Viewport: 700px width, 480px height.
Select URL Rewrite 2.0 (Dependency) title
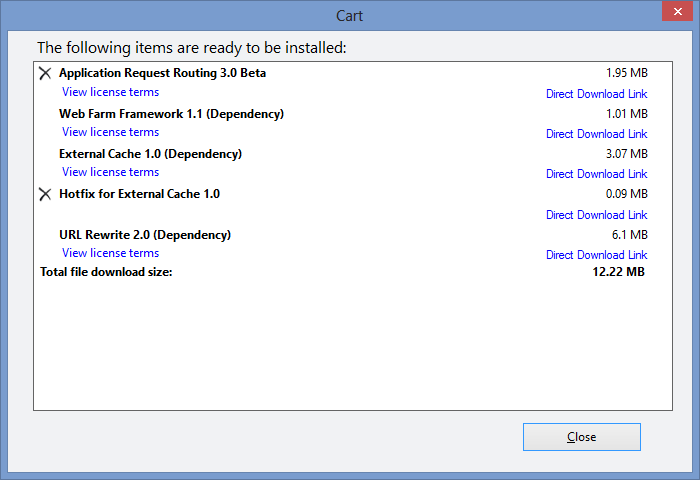coord(145,235)
